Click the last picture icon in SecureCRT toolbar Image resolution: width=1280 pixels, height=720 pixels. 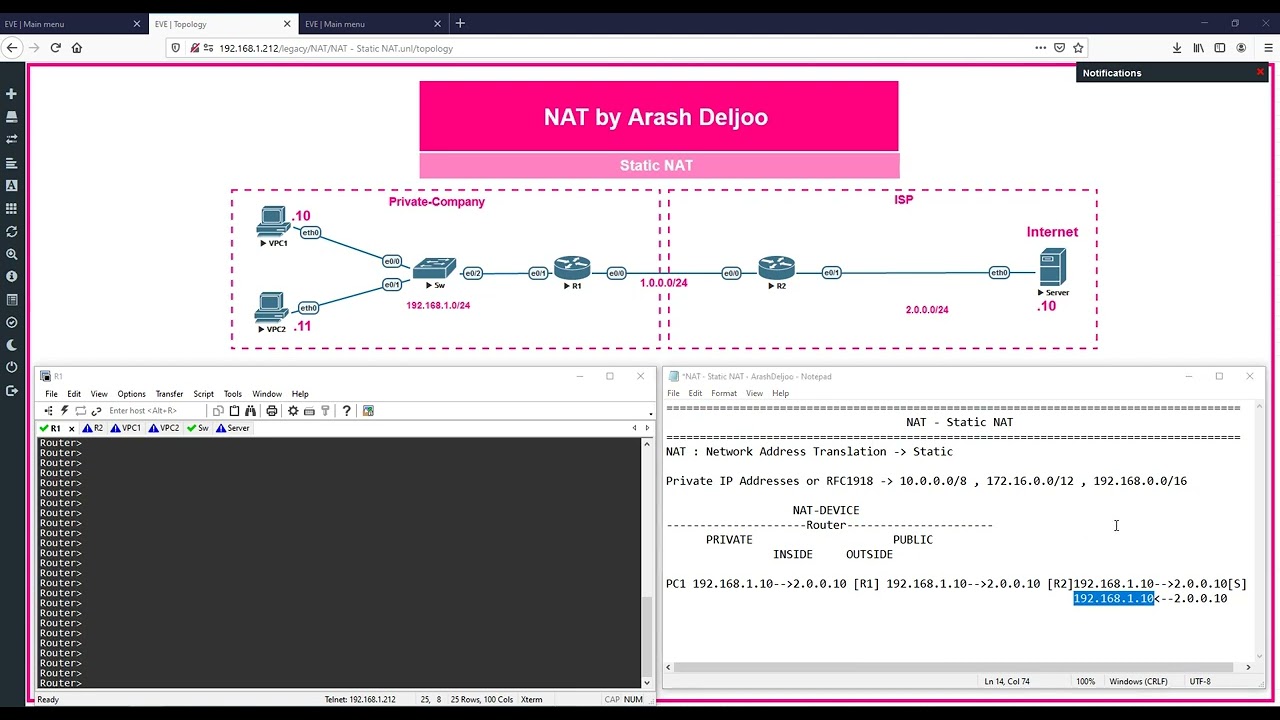coord(368,411)
